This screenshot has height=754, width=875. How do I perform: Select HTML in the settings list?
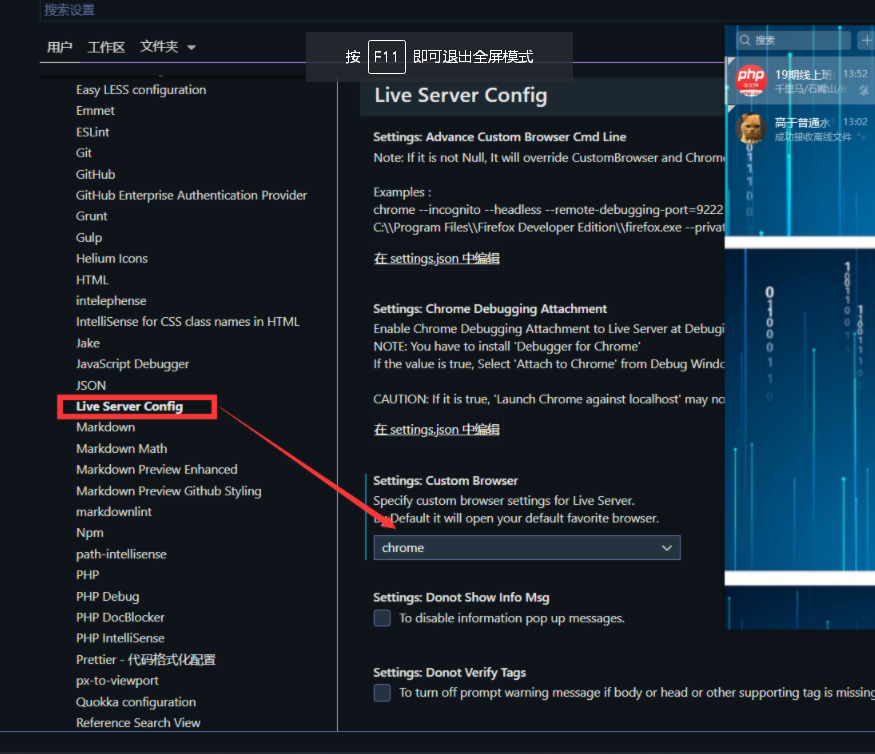tap(92, 280)
